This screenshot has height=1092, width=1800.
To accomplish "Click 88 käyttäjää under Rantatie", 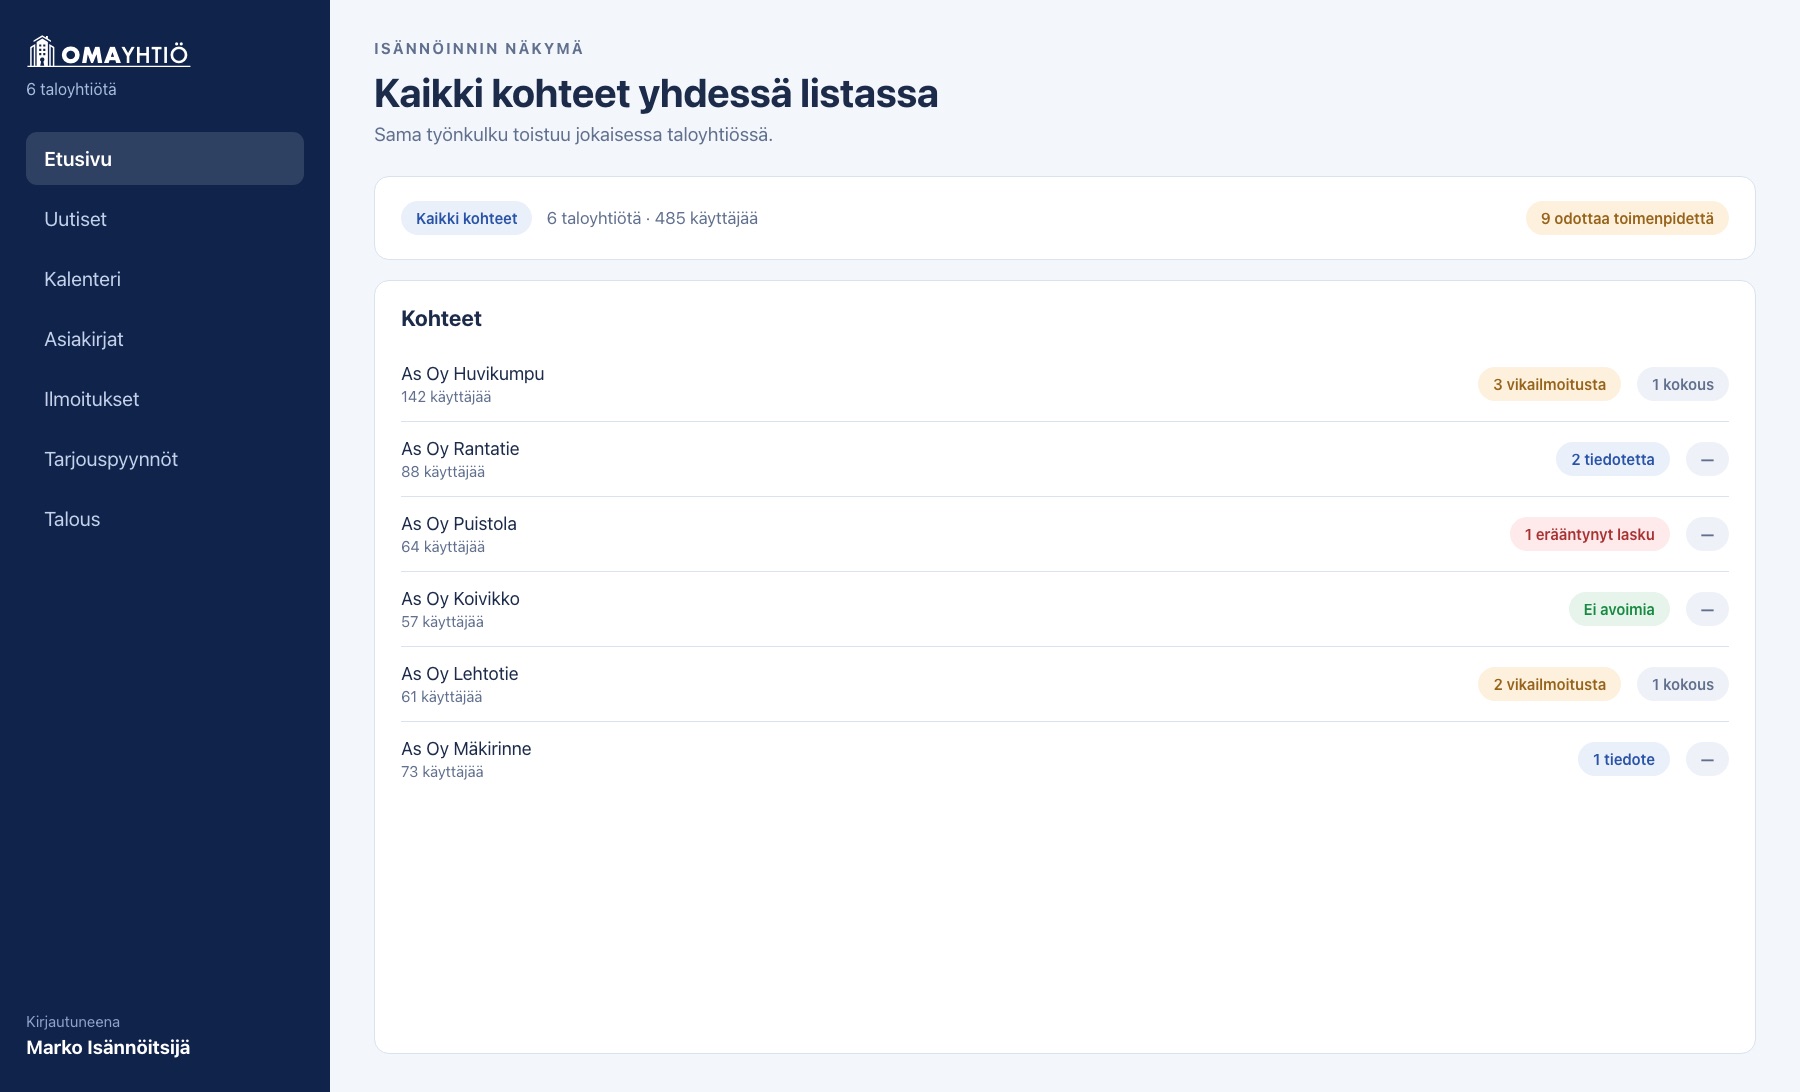I will tap(443, 472).
